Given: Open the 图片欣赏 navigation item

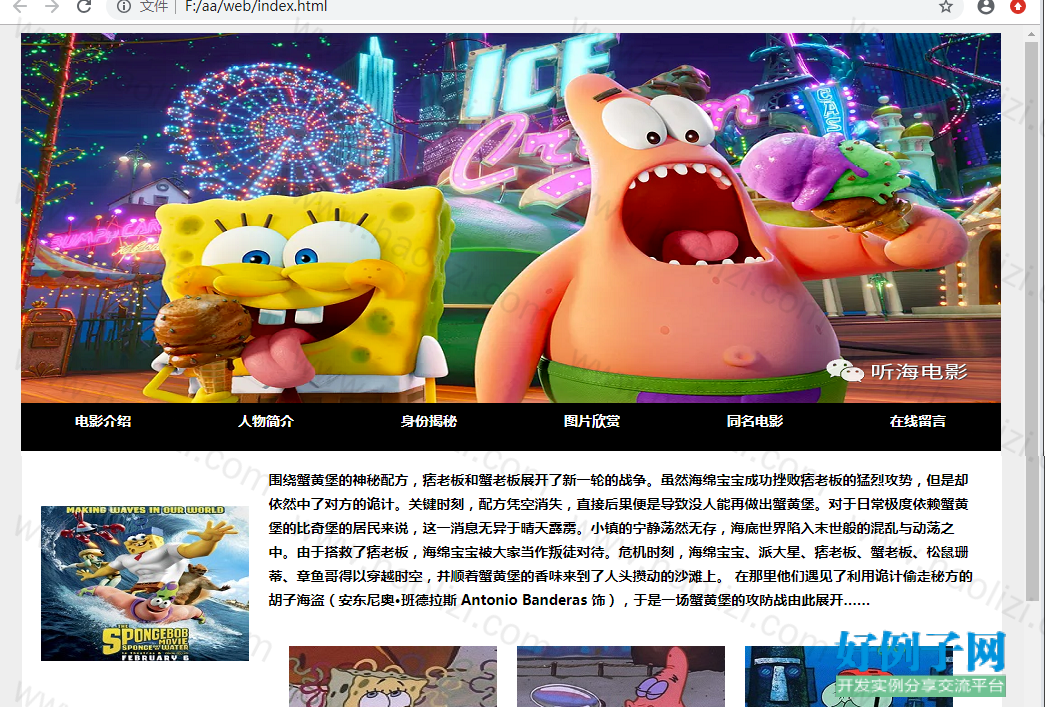Looking at the screenshot, I should (x=592, y=421).
